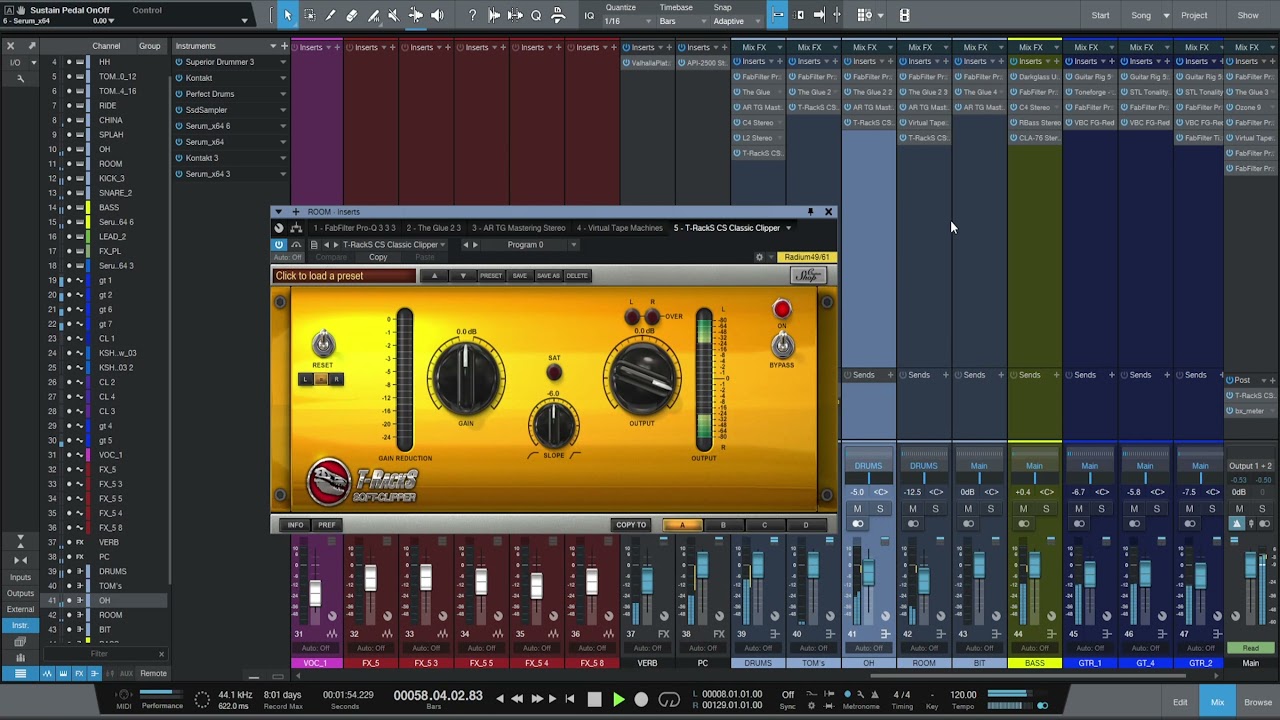Select plugin snapshot B
The width and height of the screenshot is (1280, 720).
pos(723,525)
